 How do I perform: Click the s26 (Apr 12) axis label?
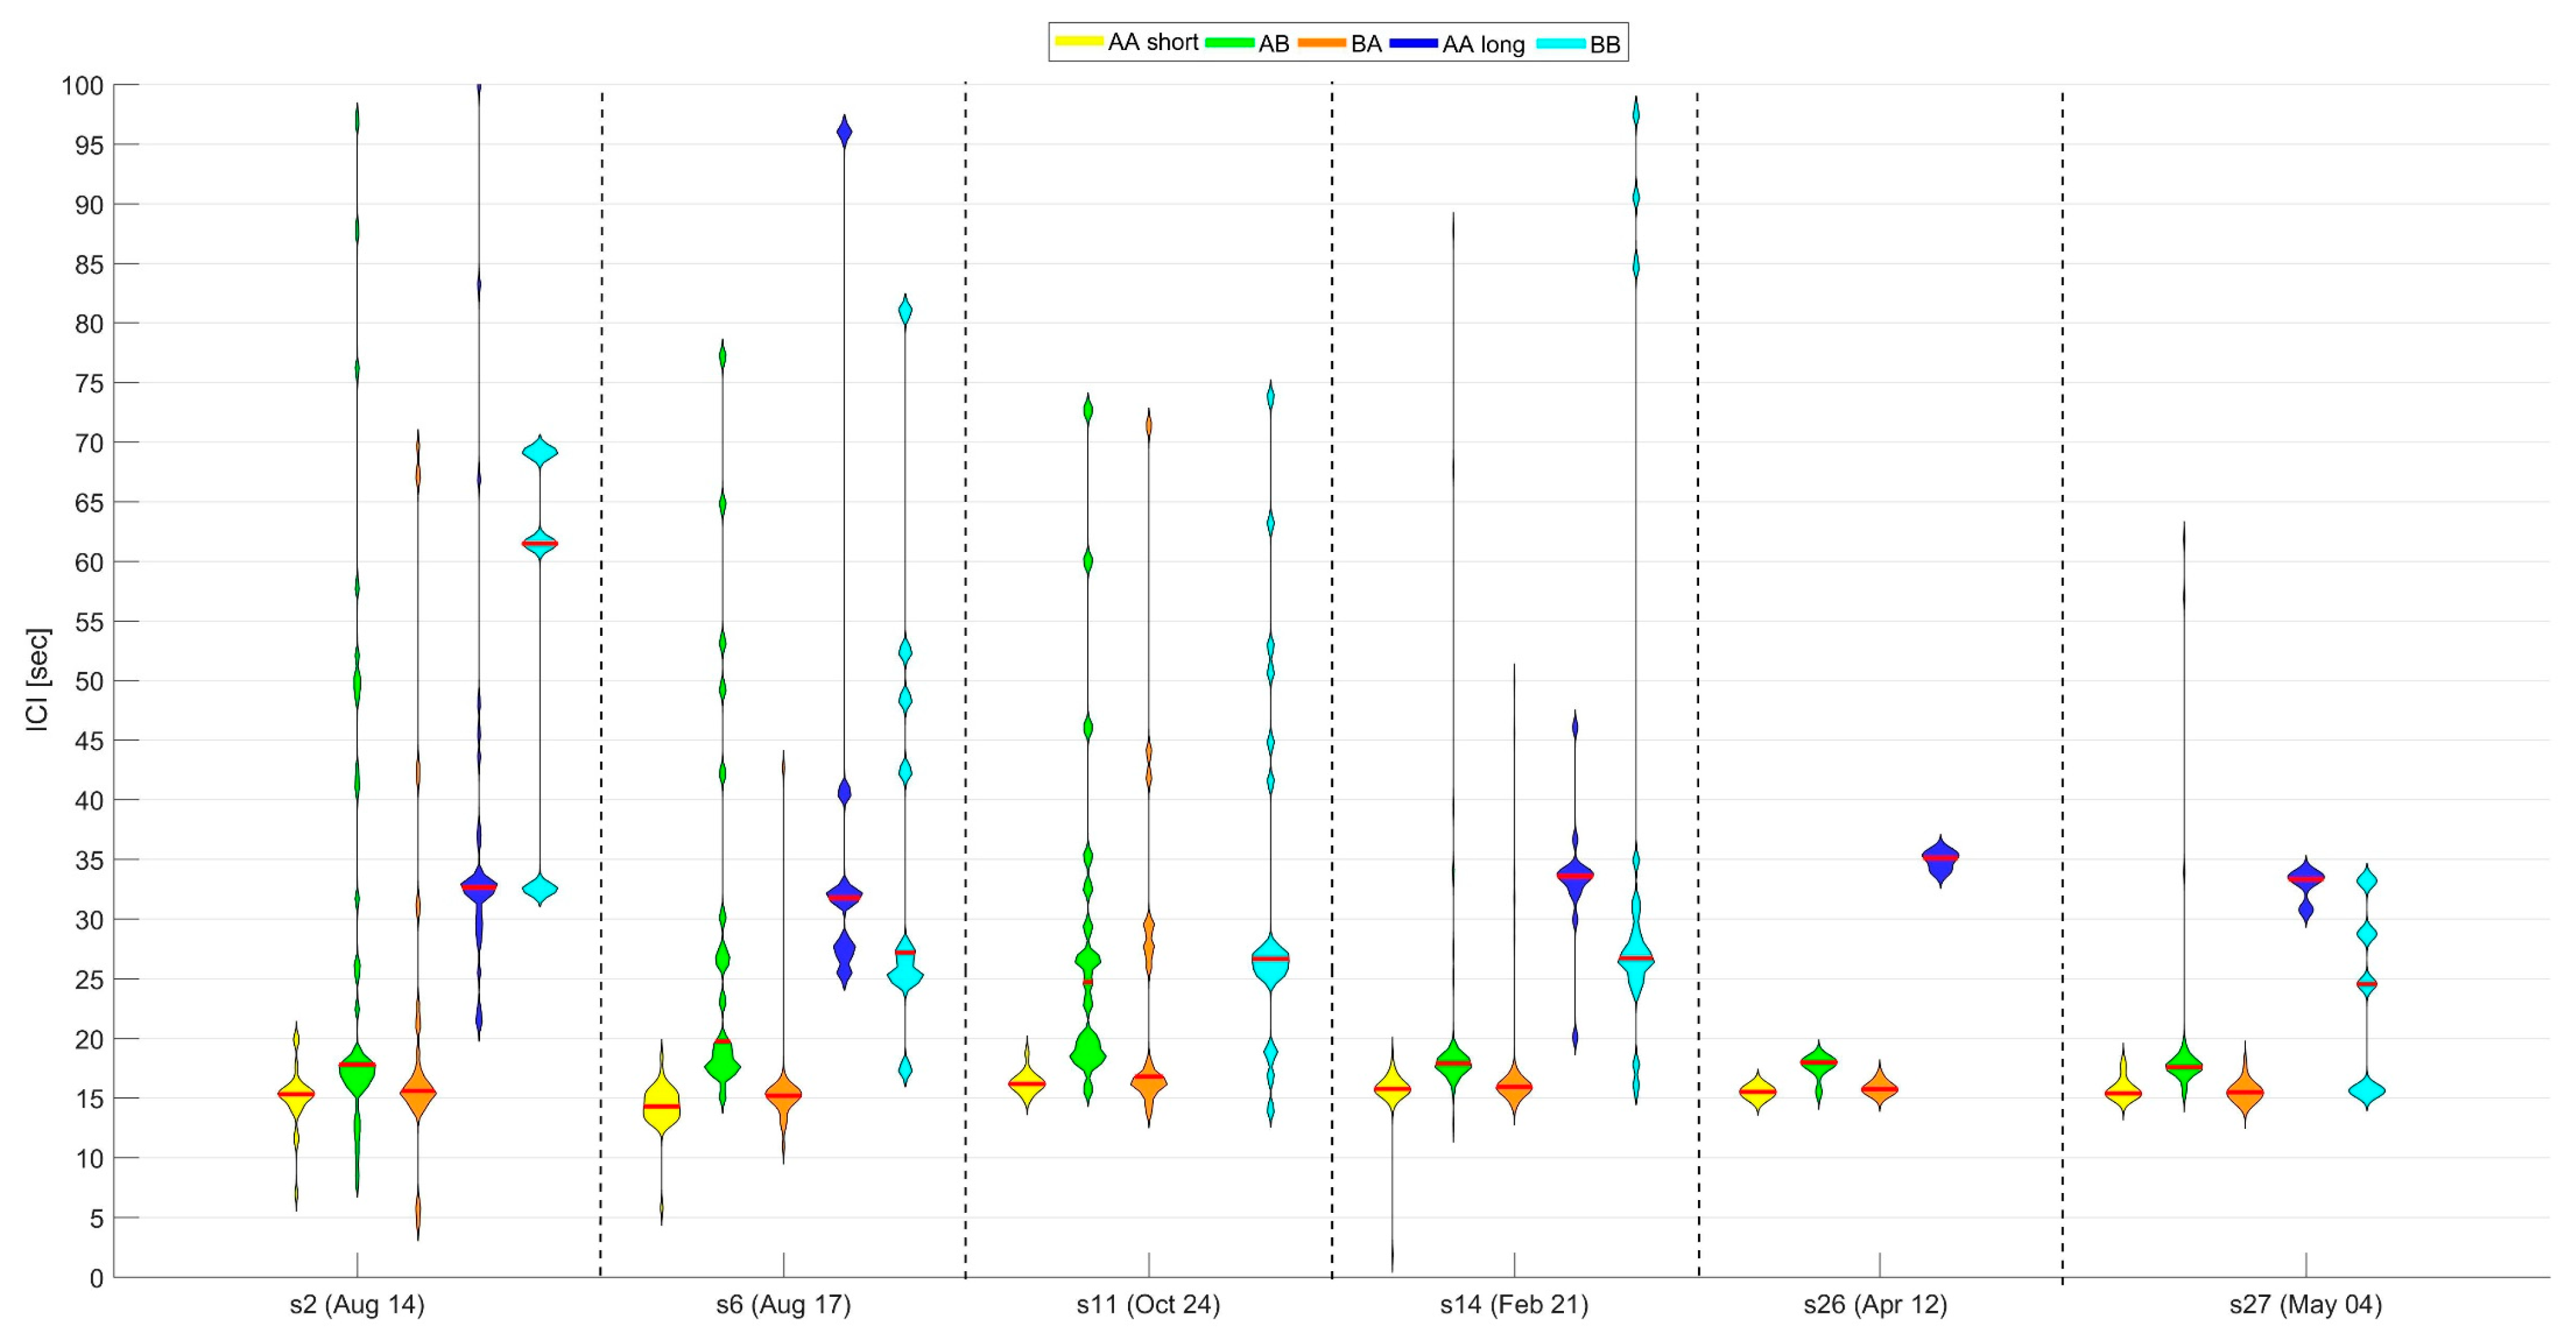(1876, 1305)
